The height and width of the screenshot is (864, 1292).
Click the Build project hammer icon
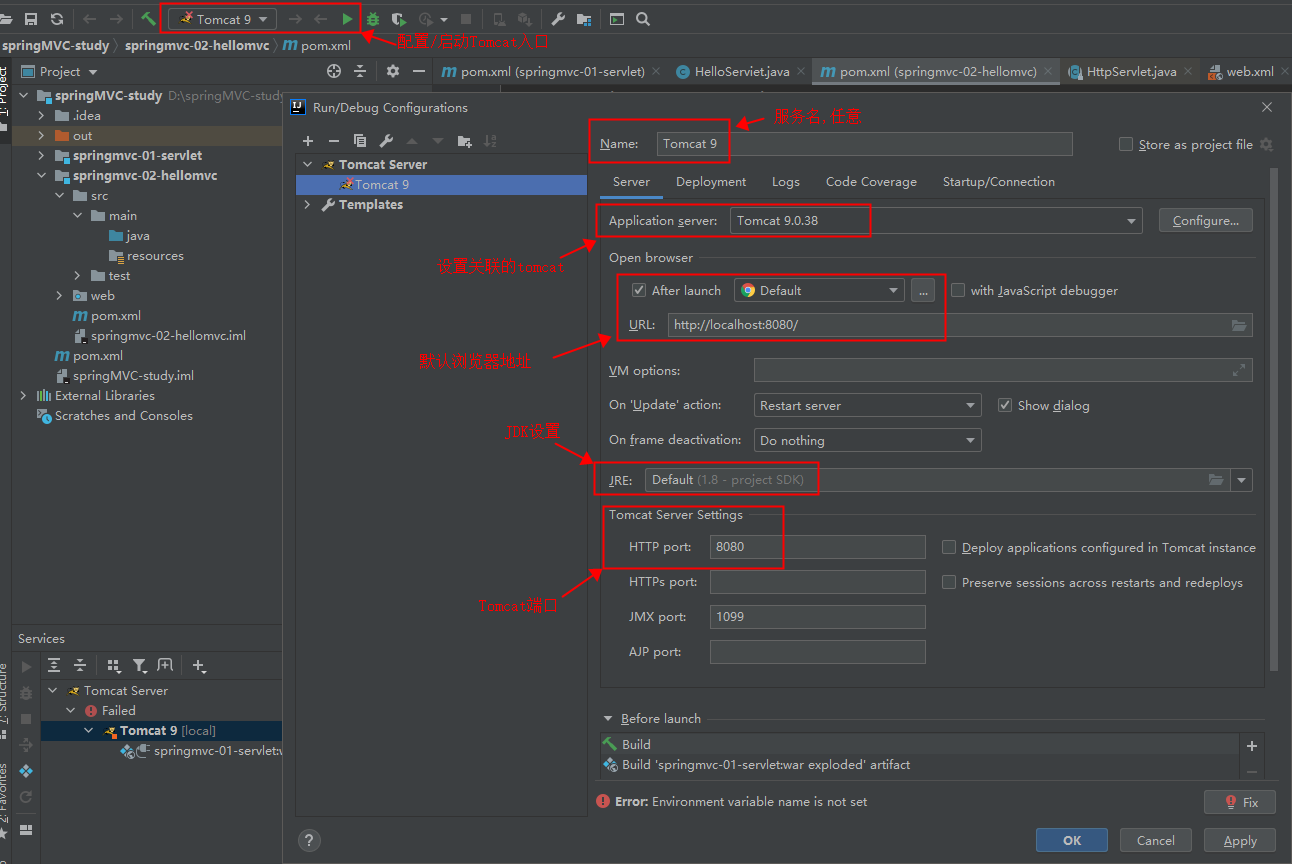[148, 19]
